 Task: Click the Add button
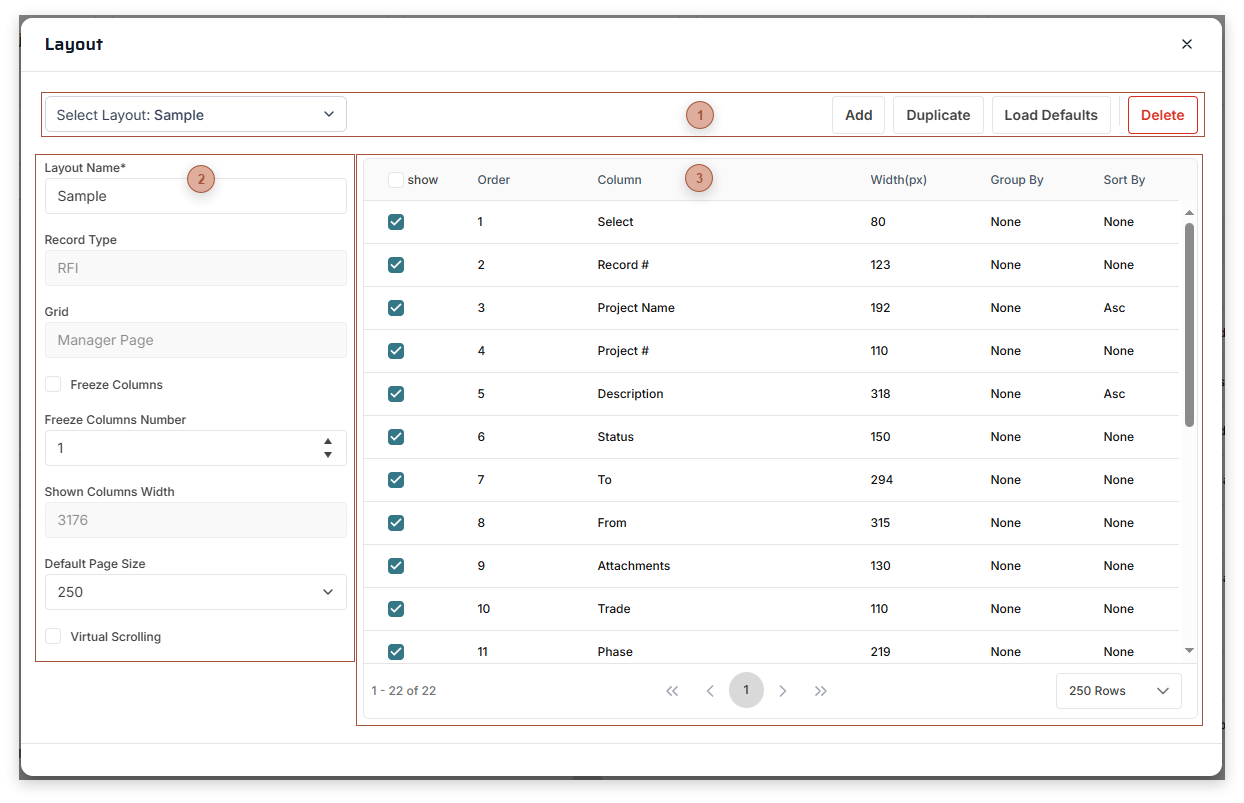[x=858, y=114]
